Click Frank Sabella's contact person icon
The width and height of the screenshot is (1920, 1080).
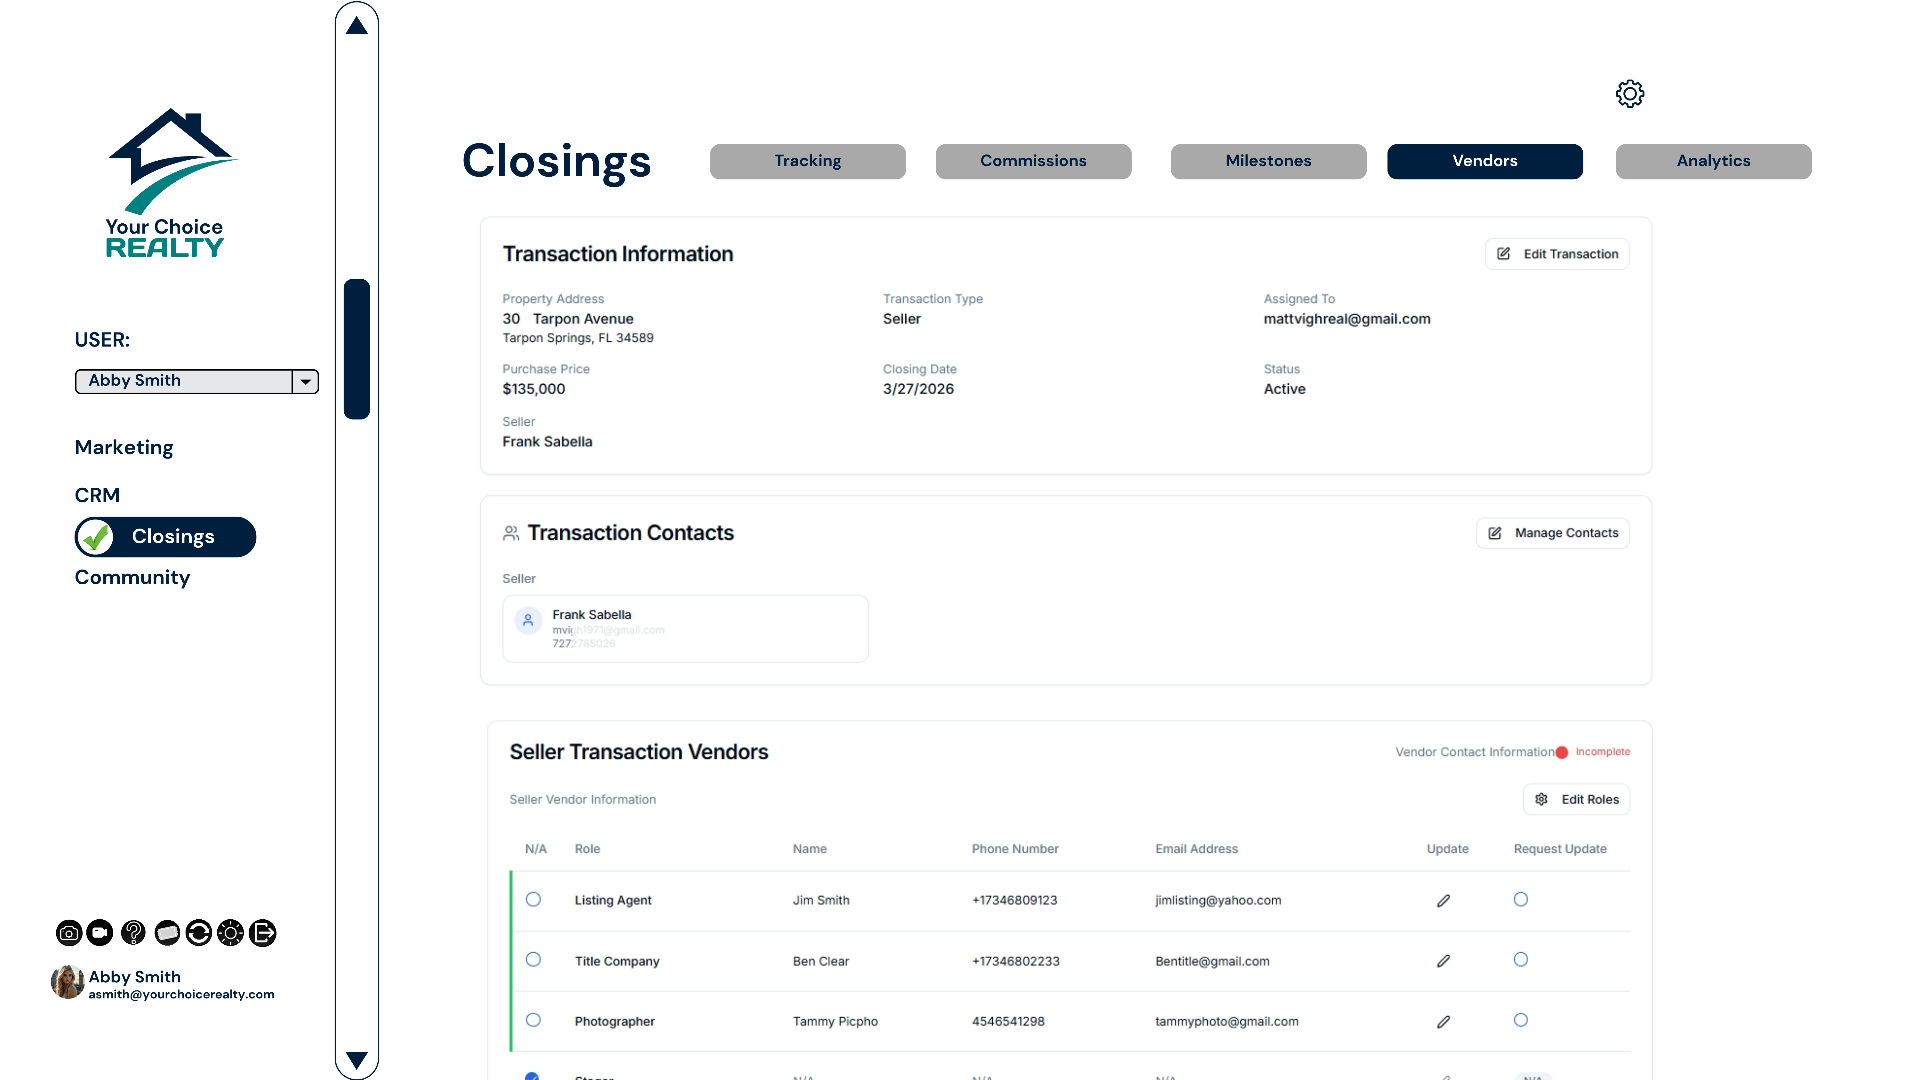tap(528, 620)
